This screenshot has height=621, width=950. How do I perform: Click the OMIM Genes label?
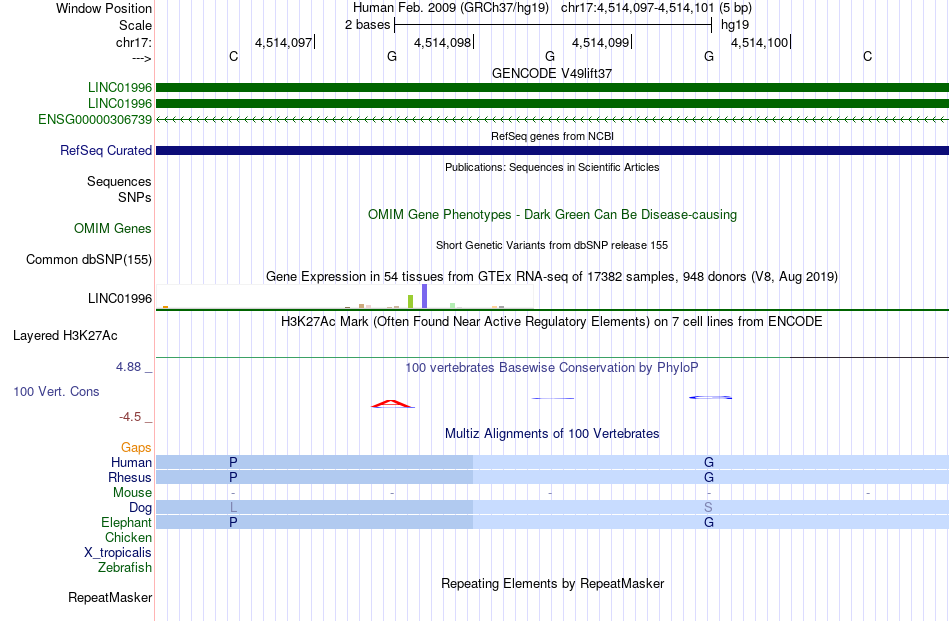113,228
